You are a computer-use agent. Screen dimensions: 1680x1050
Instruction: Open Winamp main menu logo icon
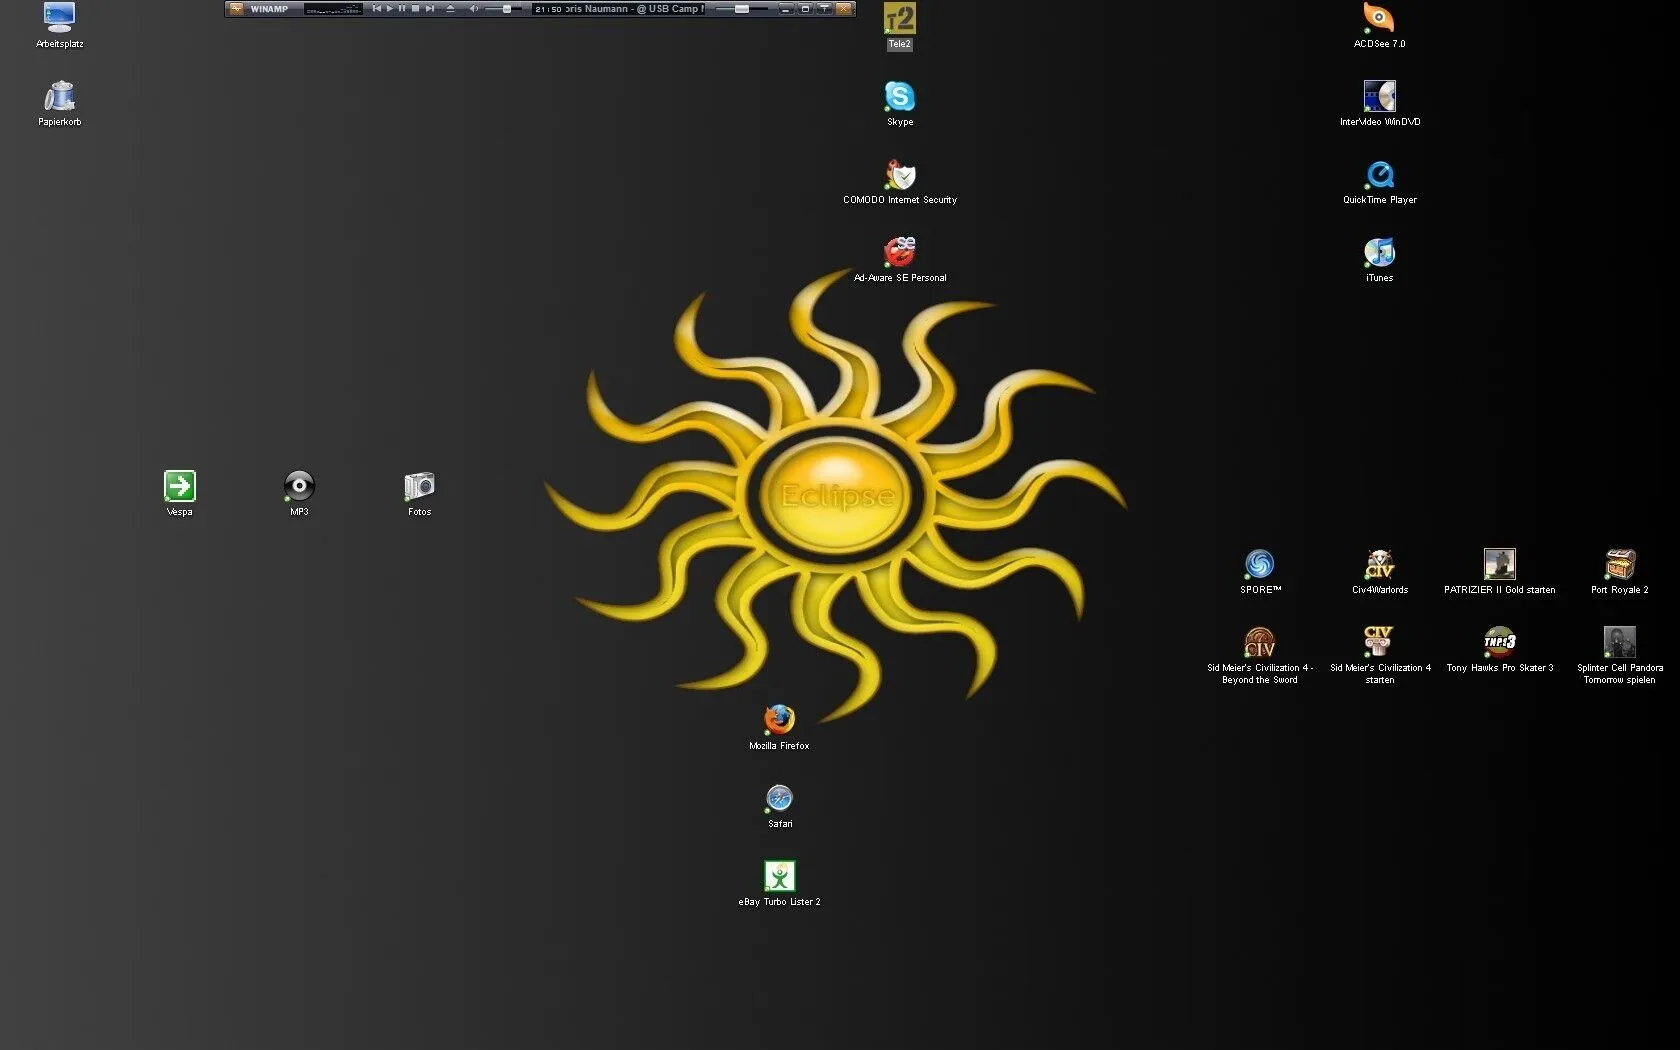(236, 9)
